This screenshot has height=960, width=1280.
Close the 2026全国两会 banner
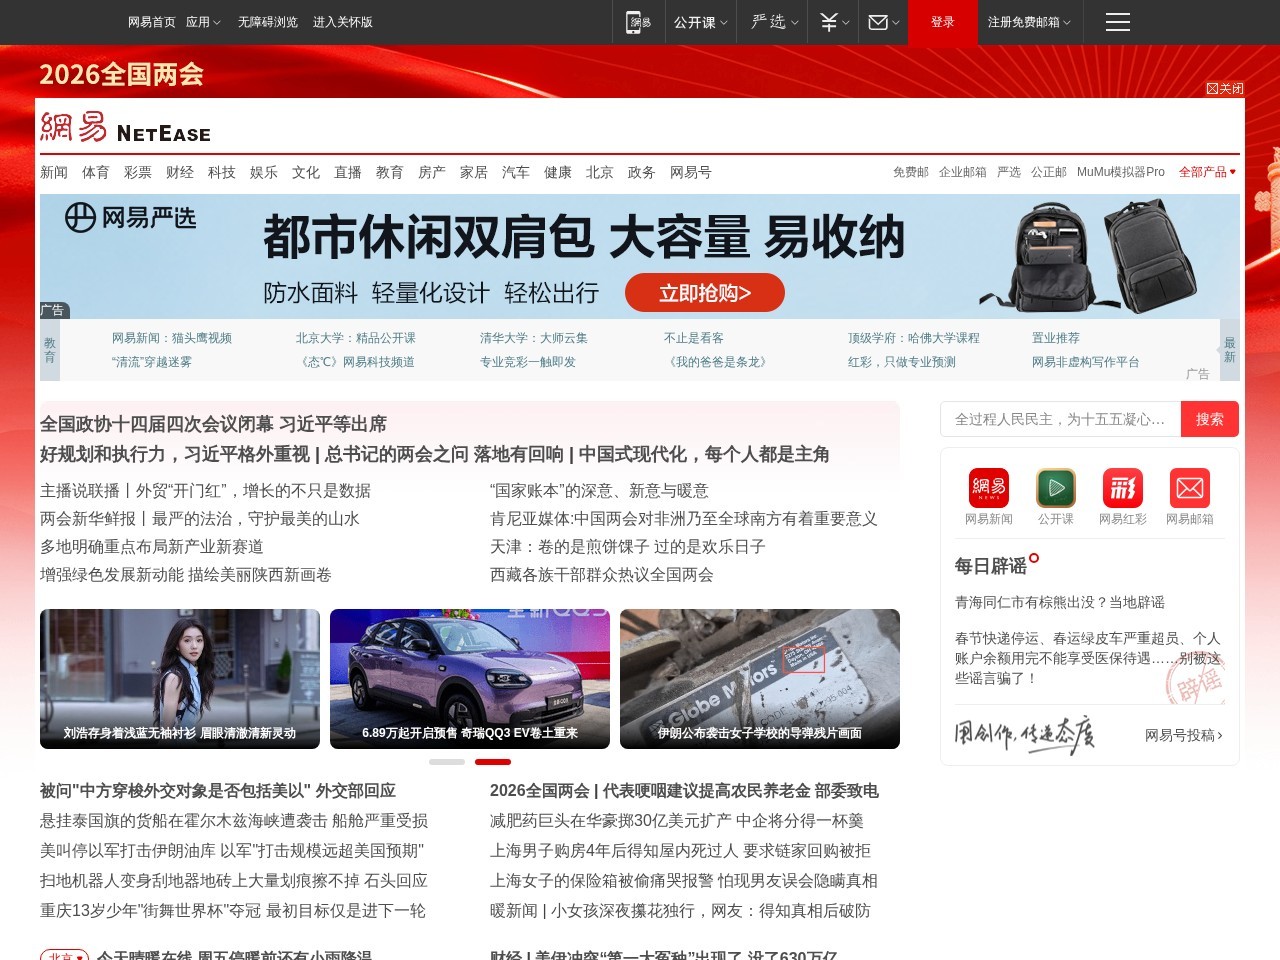[1225, 89]
